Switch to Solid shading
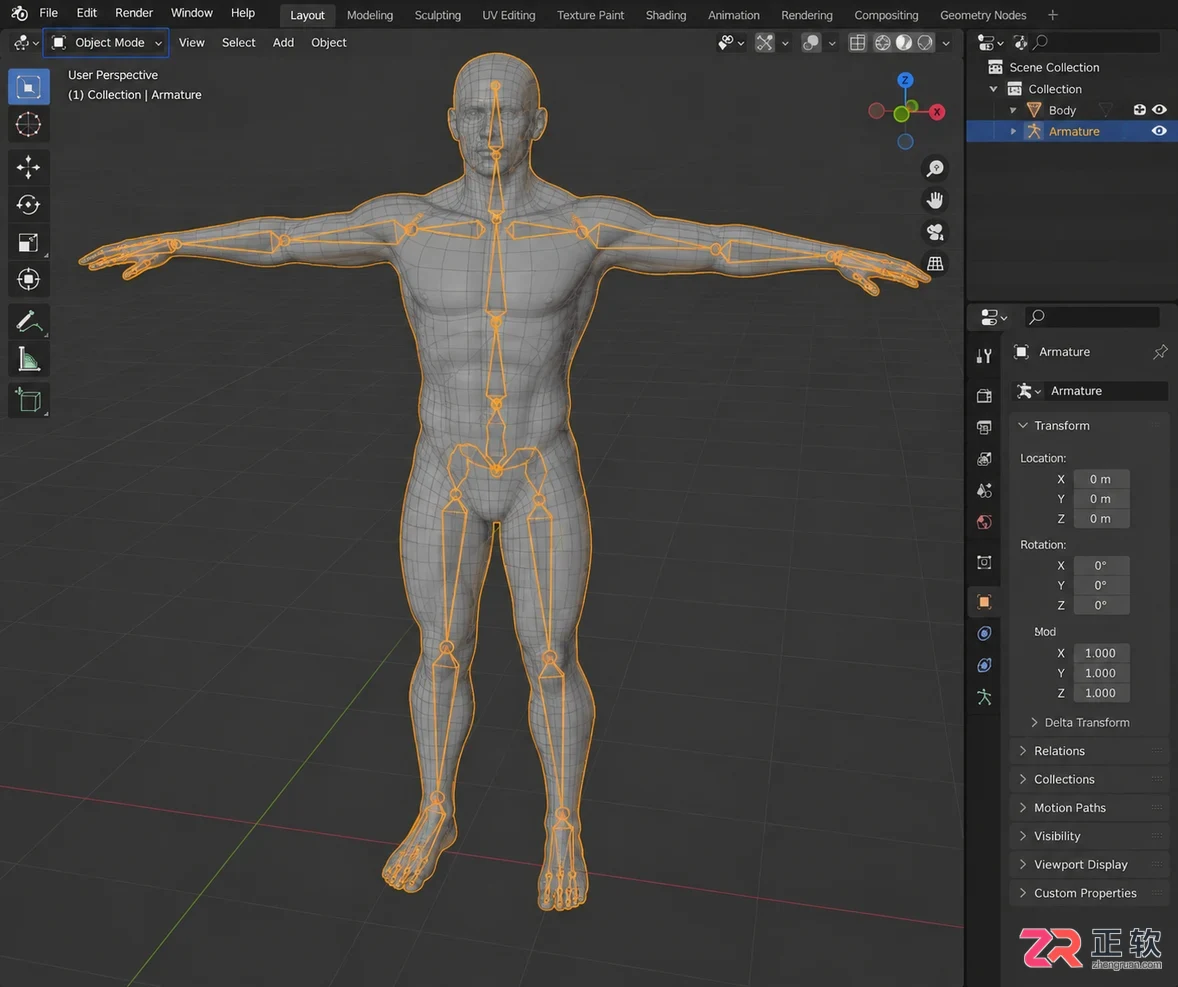 (904, 43)
